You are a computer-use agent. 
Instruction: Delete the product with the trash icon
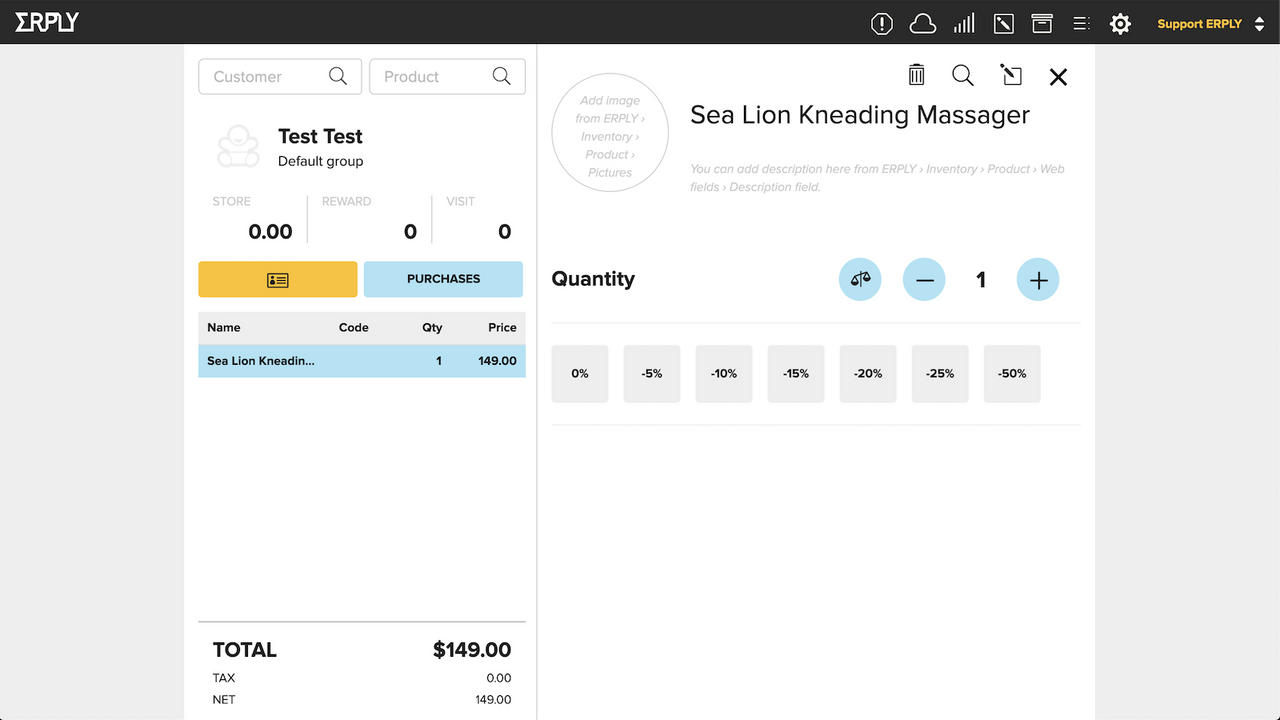[x=916, y=75]
